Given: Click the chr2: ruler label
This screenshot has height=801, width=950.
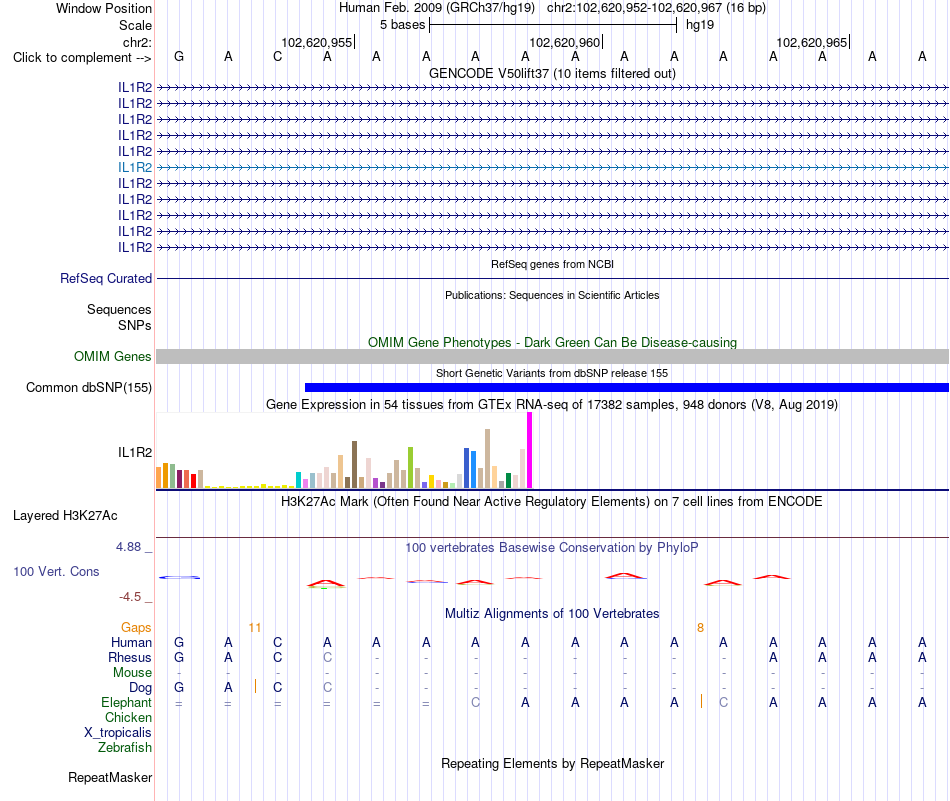Looking at the screenshot, I should tap(137, 42).
